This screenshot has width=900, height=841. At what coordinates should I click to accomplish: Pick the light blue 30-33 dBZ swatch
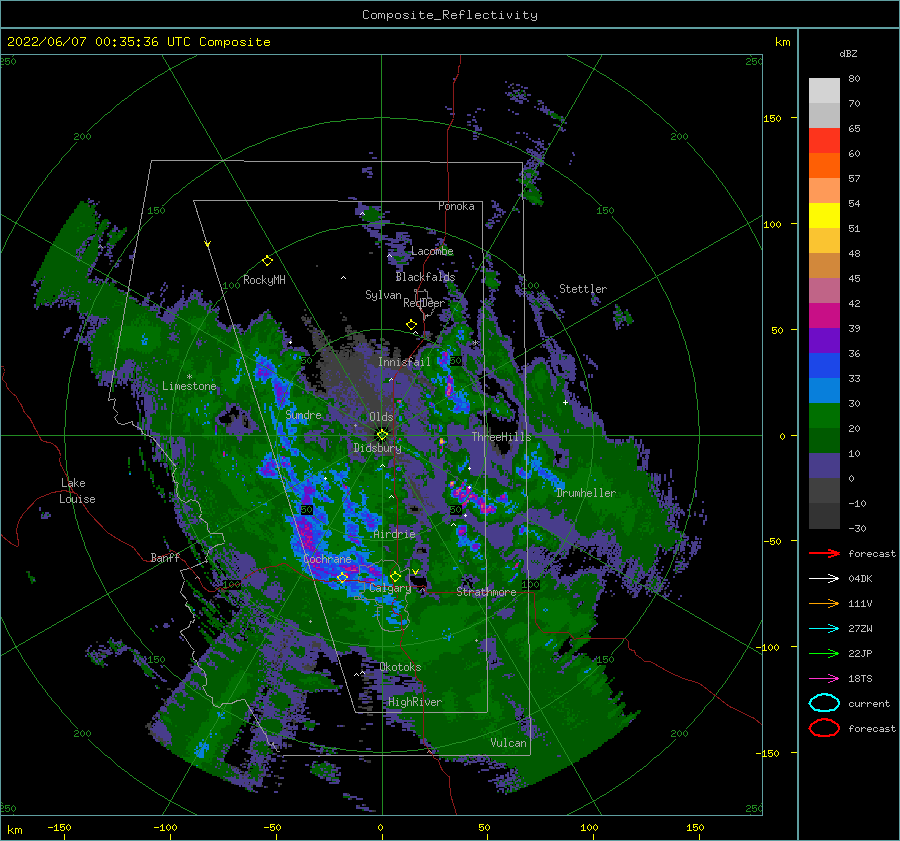[824, 390]
